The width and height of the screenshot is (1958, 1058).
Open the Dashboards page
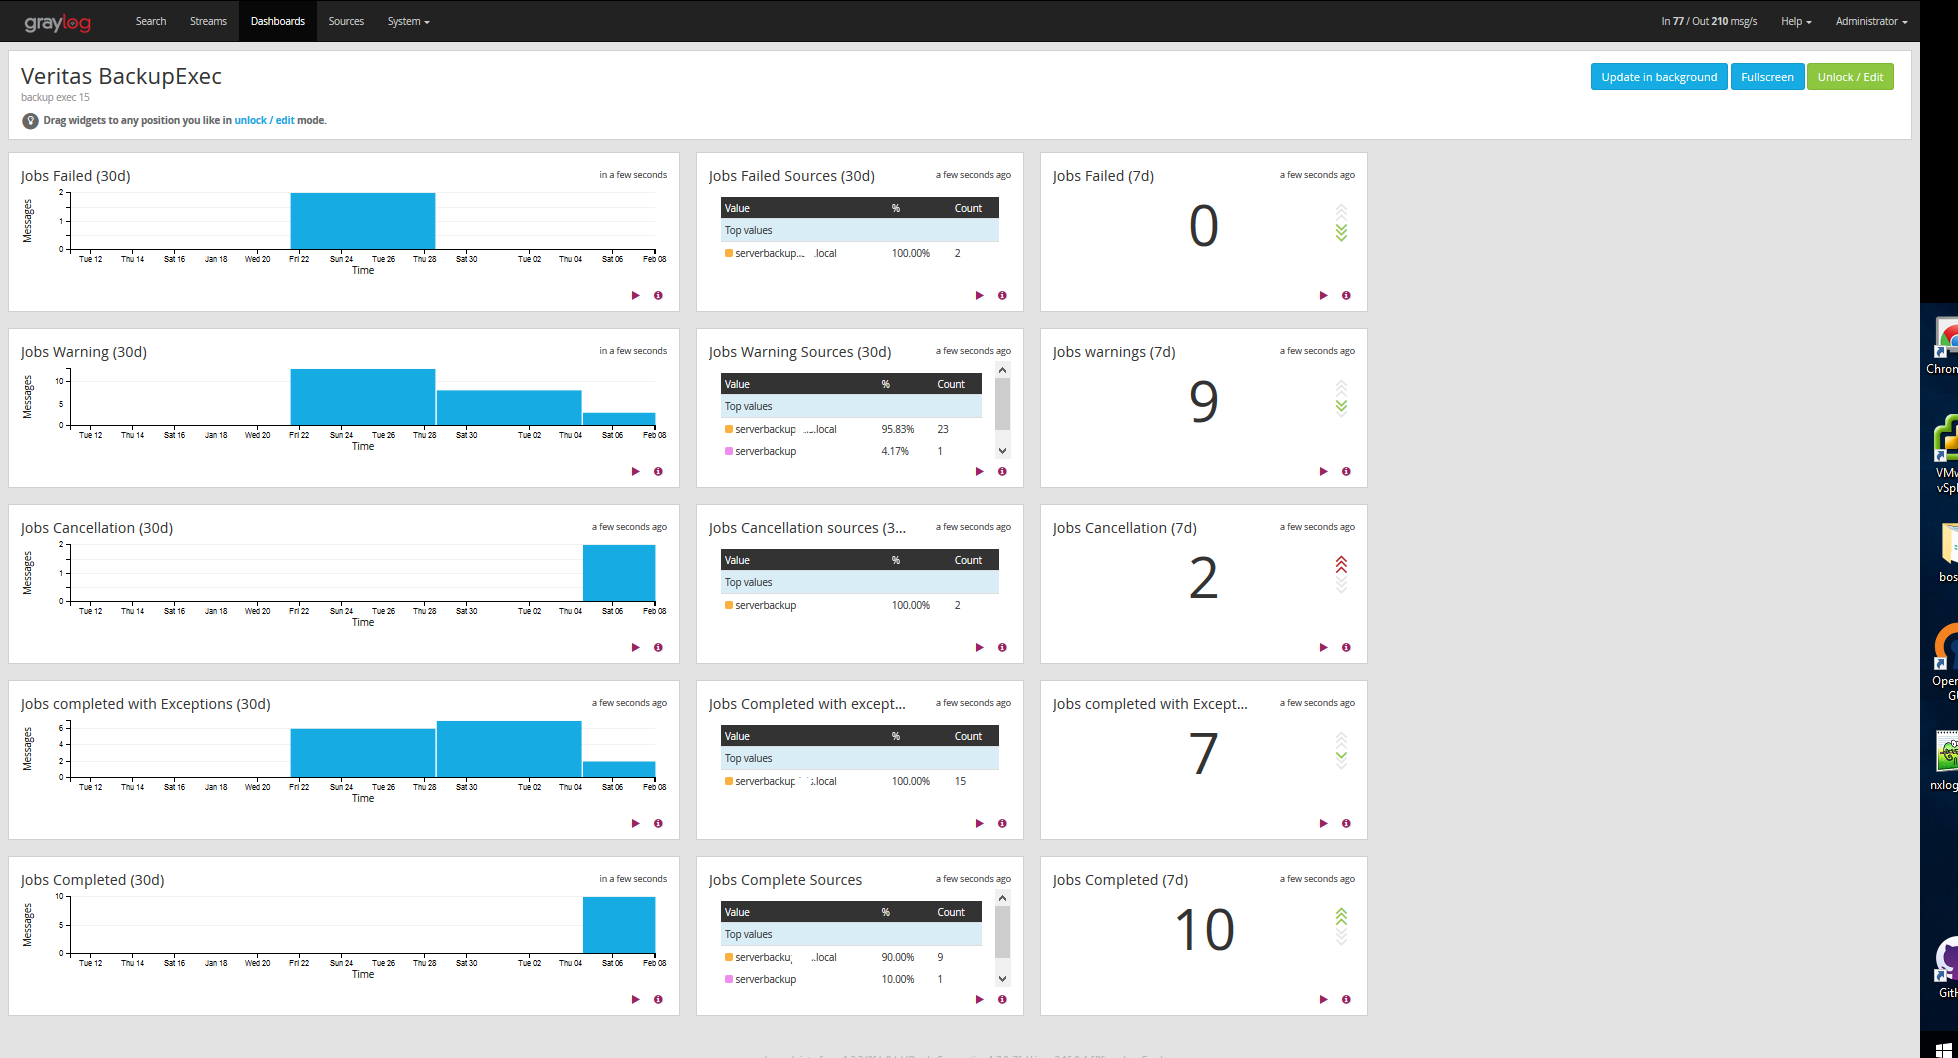tap(278, 21)
